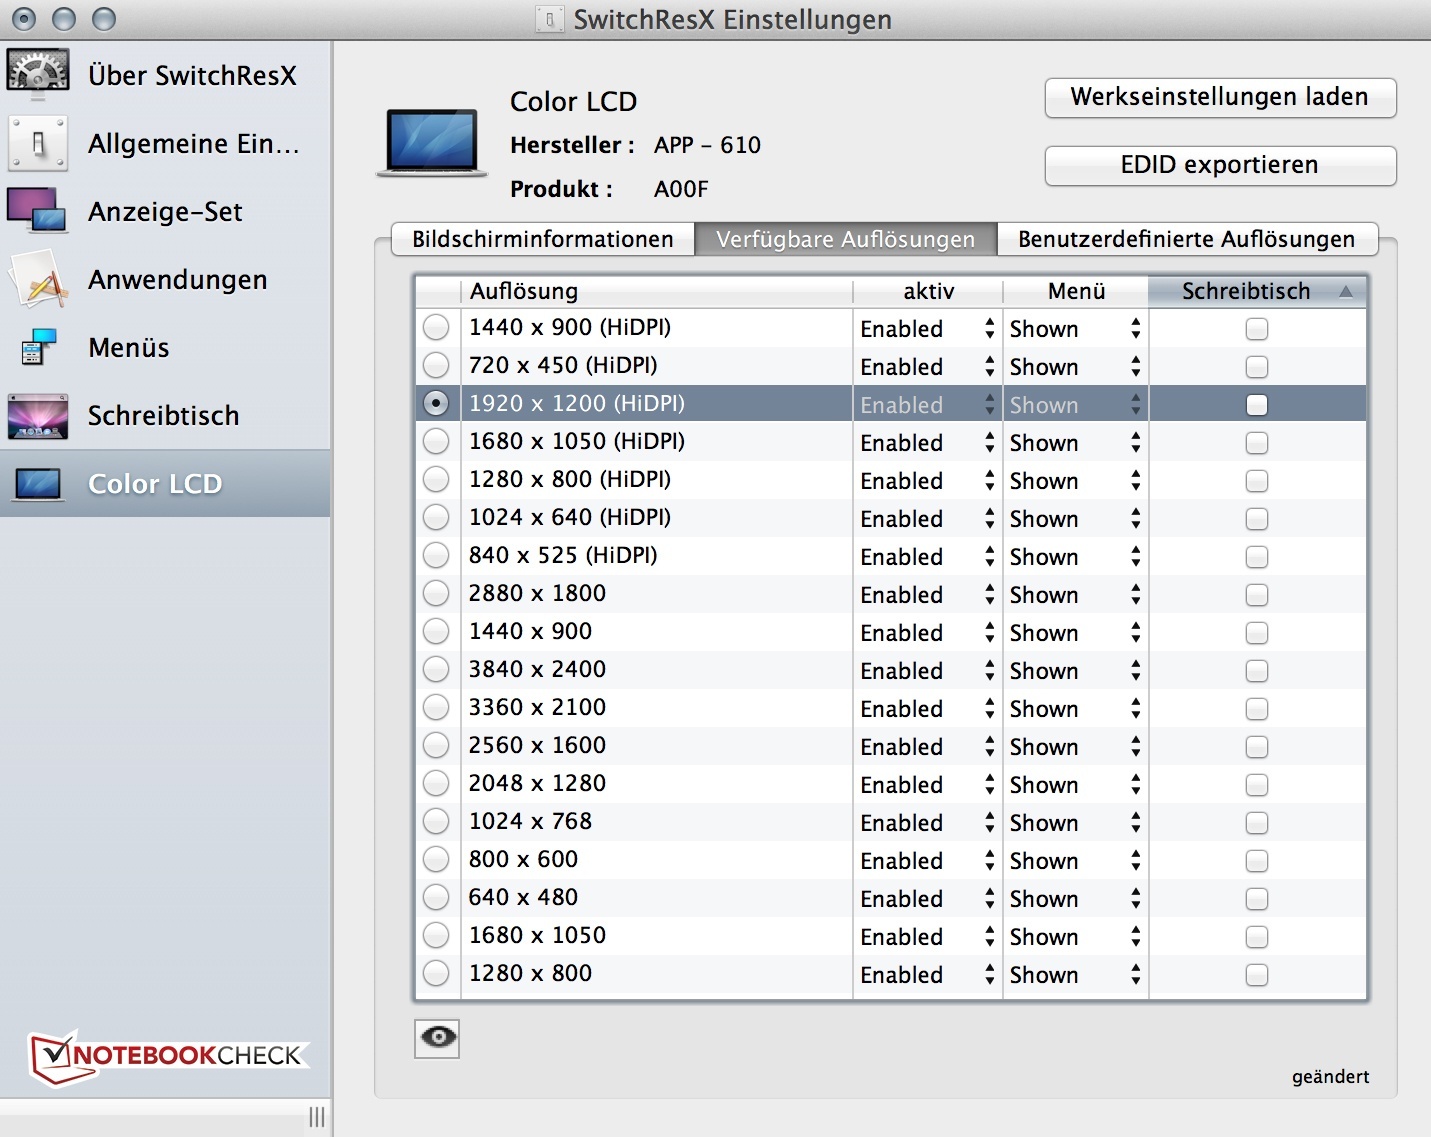Sort by the aktiv column header

(928, 291)
